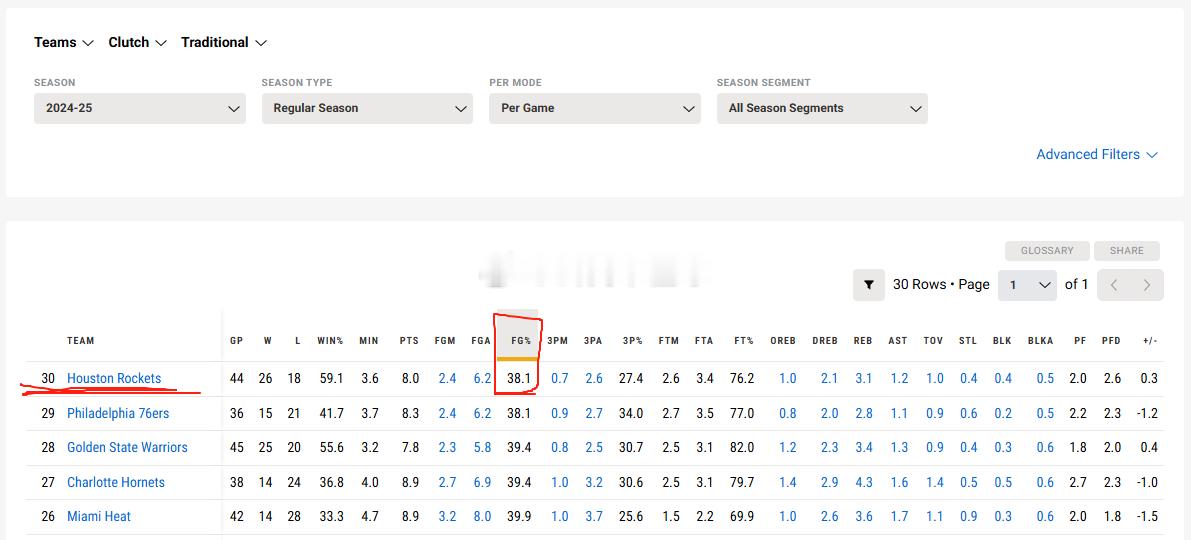Open the Houston Rockets team link

114,378
